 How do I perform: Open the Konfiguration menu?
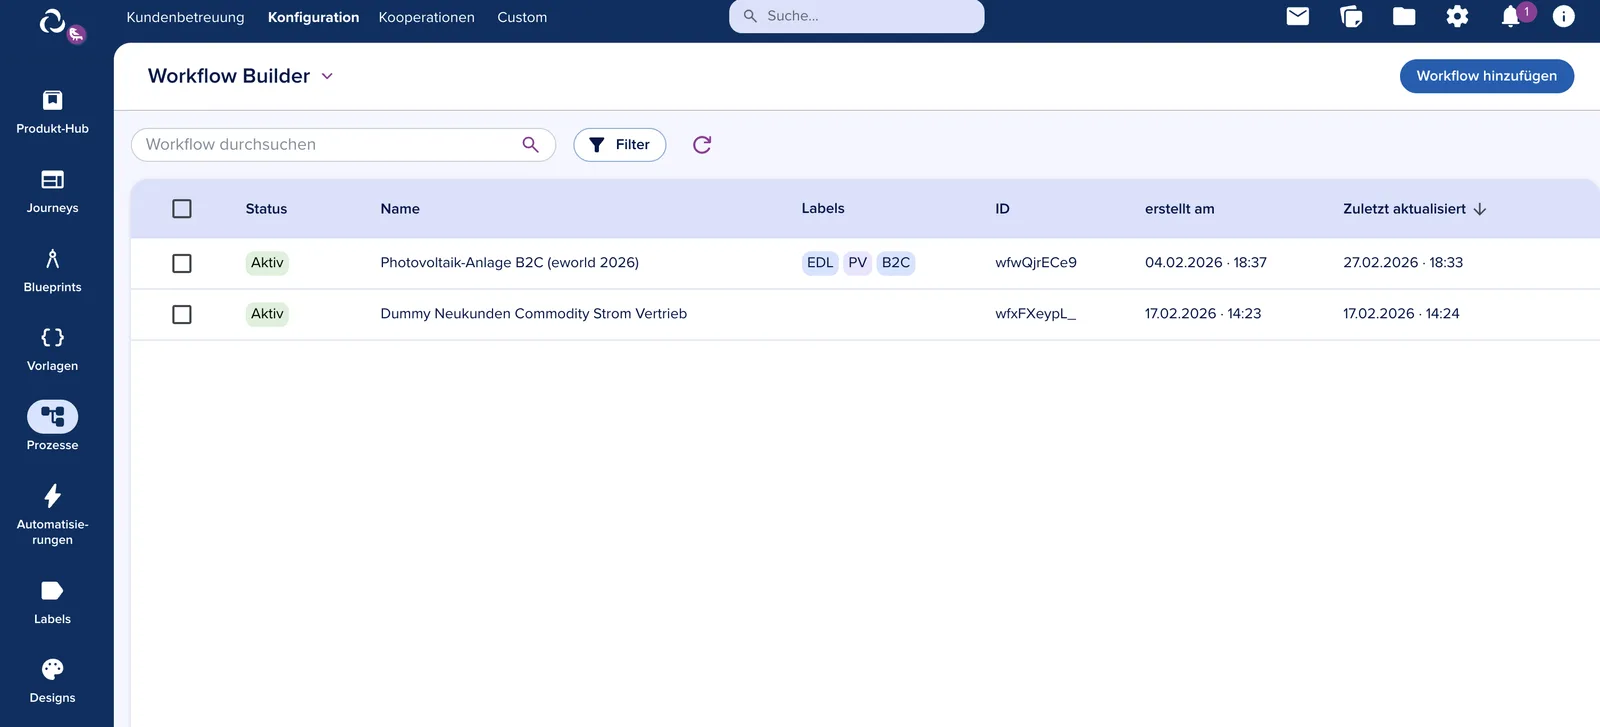[313, 17]
